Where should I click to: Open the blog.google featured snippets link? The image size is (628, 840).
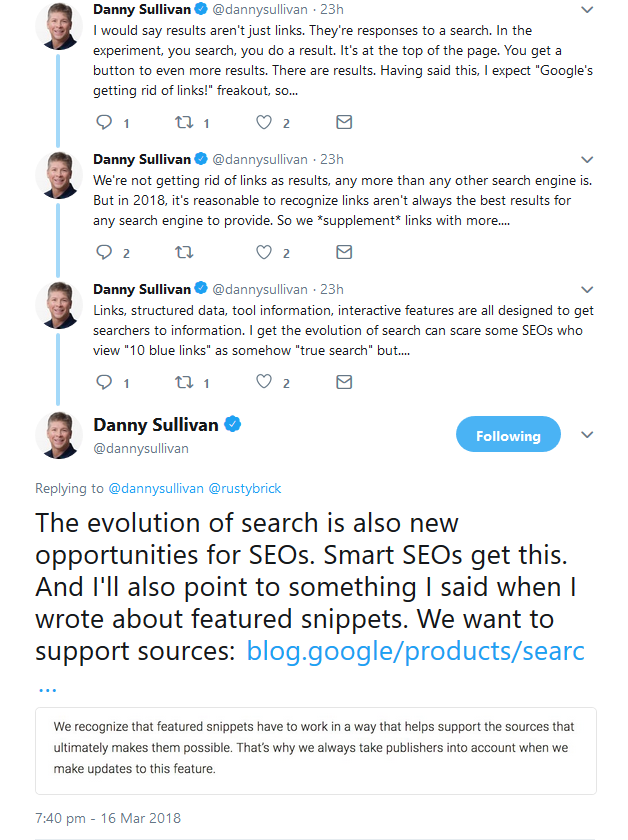pos(414,650)
